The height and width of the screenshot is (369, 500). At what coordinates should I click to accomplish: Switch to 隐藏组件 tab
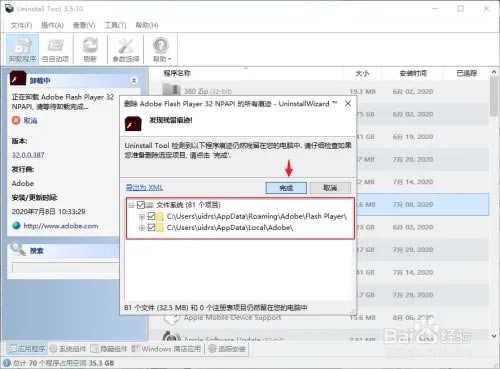click(x=109, y=349)
